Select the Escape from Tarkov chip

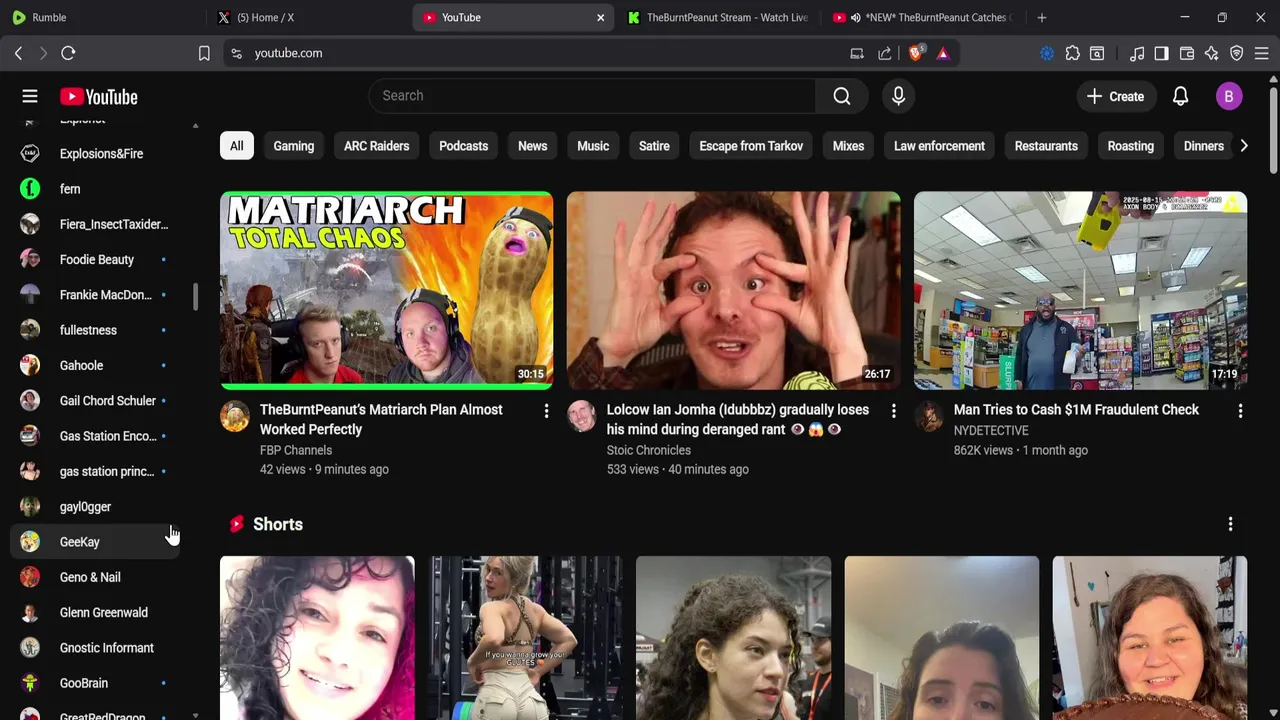click(x=751, y=146)
